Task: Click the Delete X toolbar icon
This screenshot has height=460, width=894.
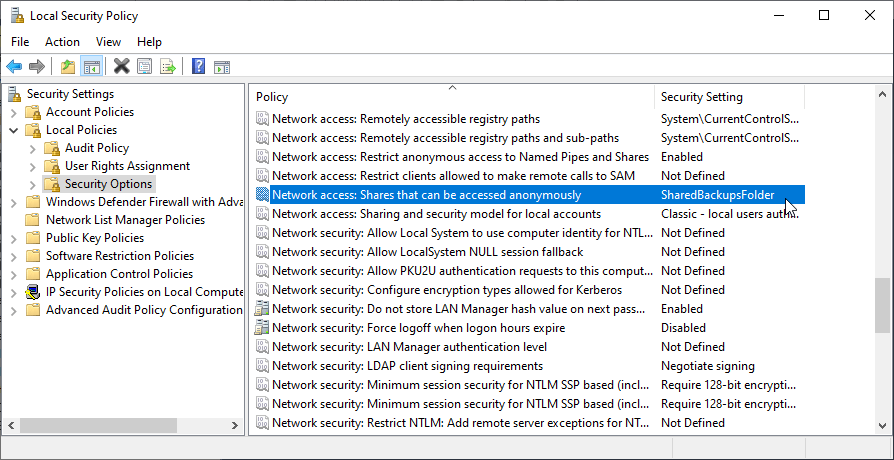Action: point(121,67)
